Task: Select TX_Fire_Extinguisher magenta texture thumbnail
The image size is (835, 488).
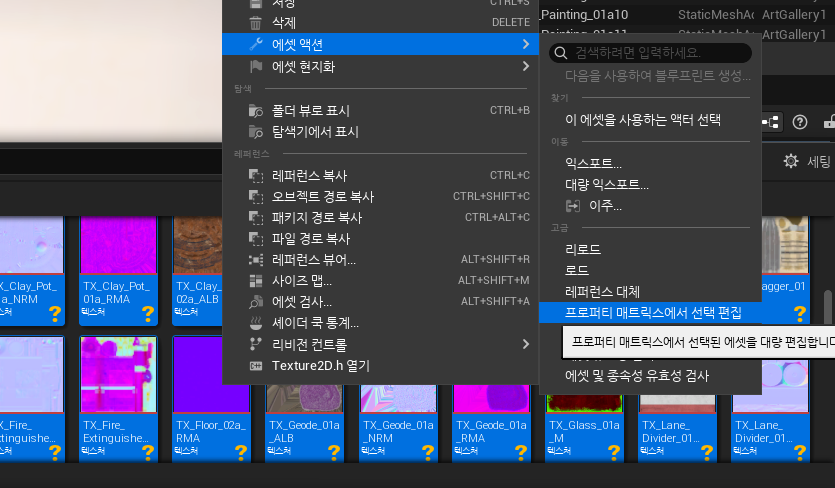Action: point(118,375)
